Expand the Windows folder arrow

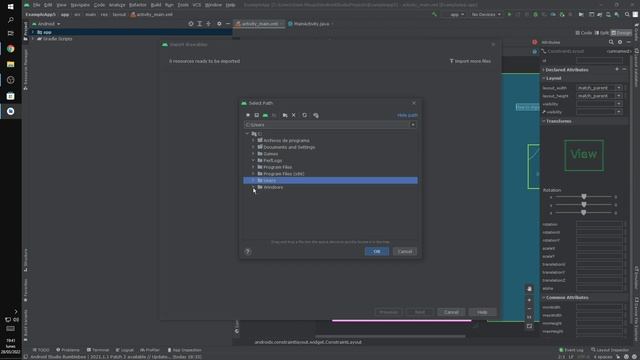[253, 187]
